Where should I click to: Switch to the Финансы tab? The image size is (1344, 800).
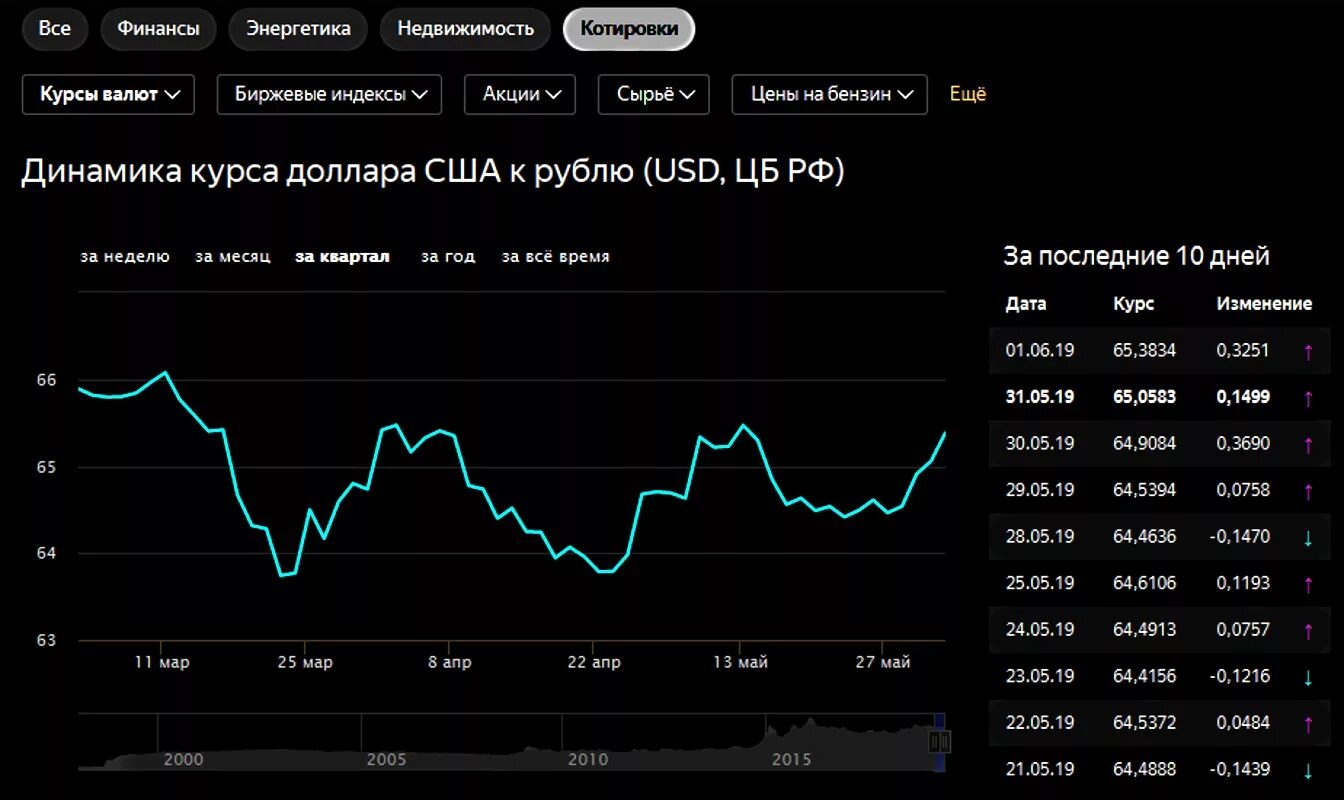pos(158,29)
